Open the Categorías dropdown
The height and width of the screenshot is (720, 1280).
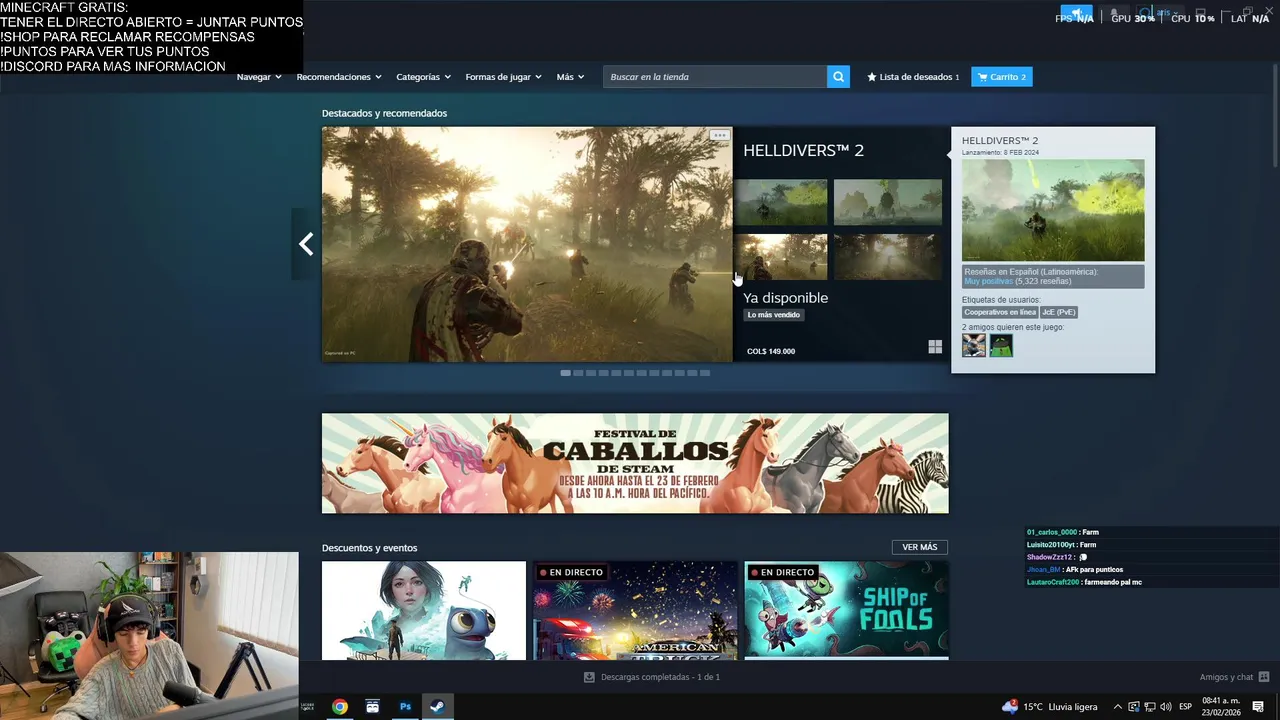423,77
